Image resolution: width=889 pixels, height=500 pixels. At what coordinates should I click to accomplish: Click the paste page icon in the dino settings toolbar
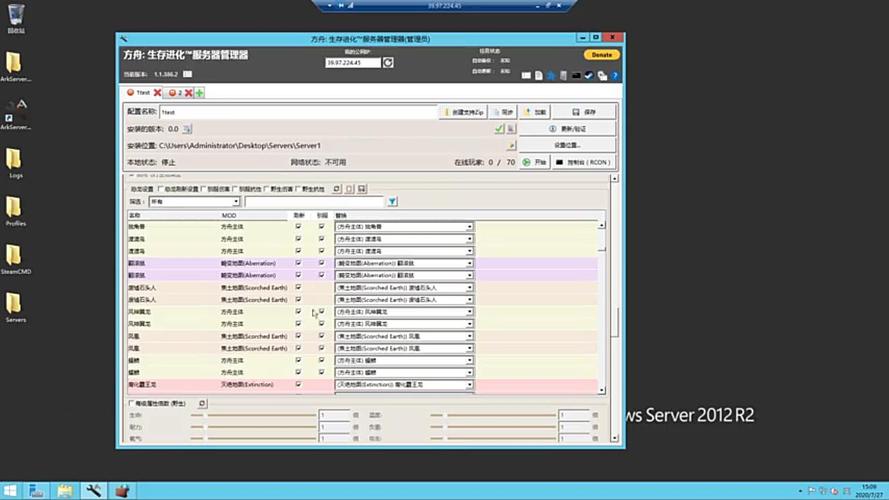349,189
